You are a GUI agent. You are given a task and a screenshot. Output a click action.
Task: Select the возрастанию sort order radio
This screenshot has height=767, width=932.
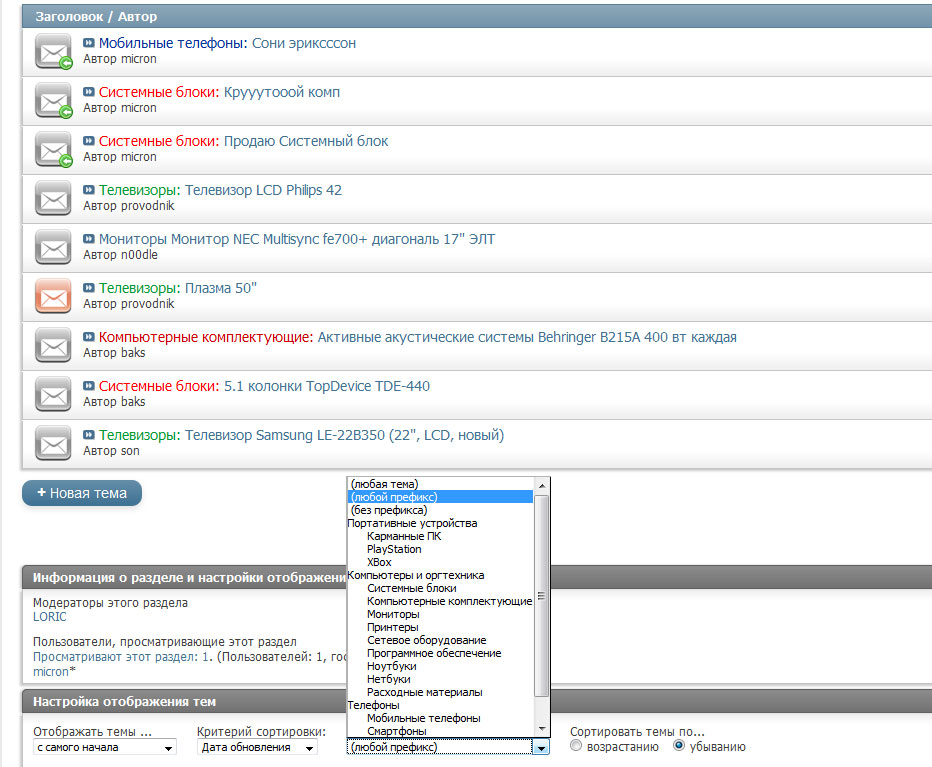click(577, 747)
